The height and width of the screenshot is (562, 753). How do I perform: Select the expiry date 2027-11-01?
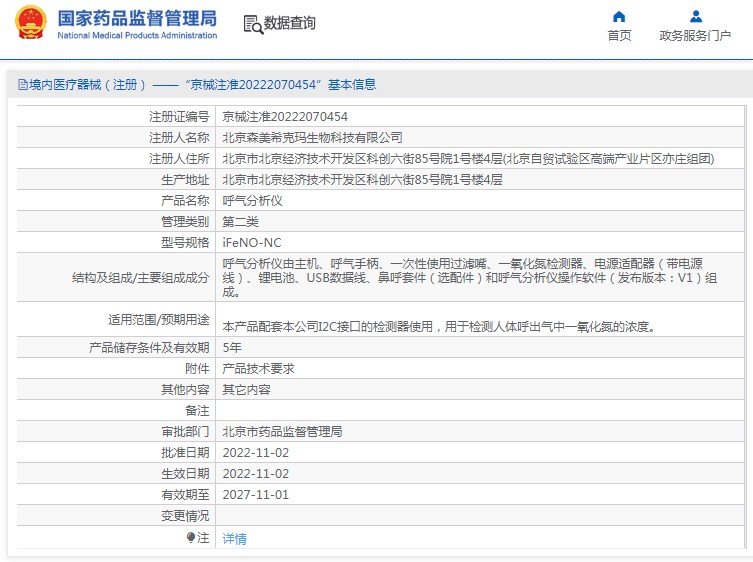(255, 495)
